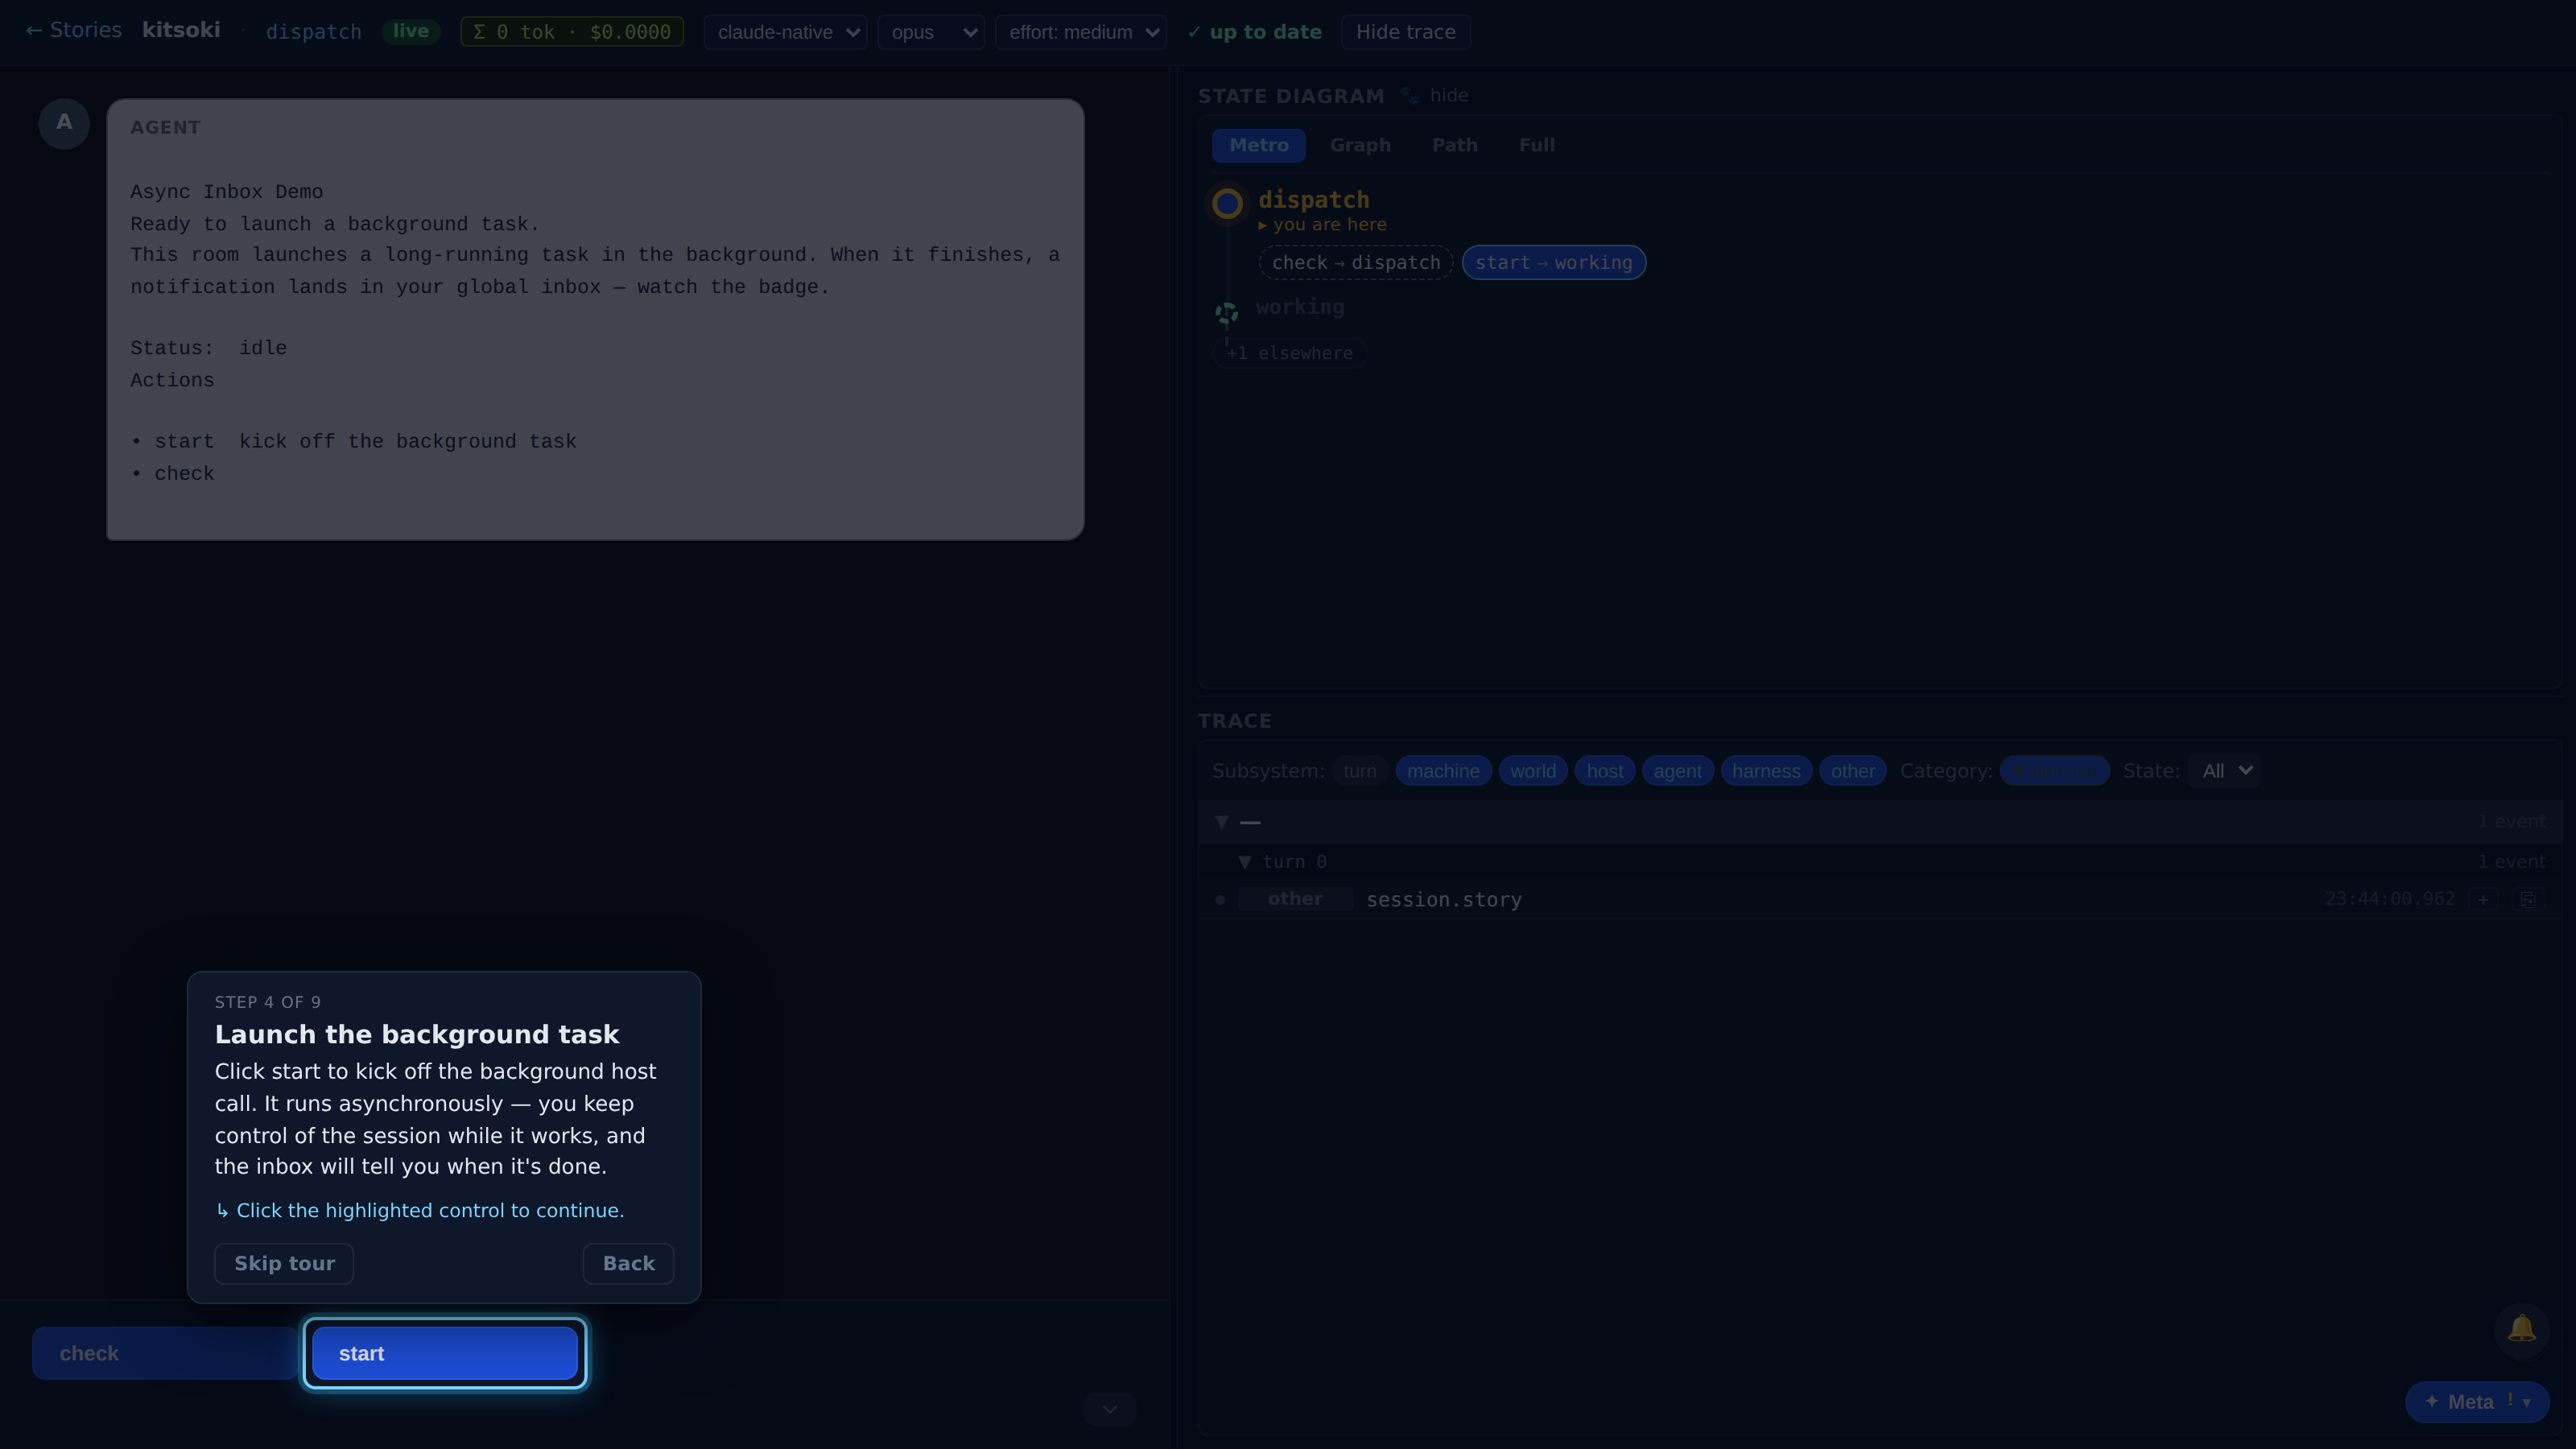Go Back to previous tour step
Screen dimensions: 2576x1449
point(628,1263)
